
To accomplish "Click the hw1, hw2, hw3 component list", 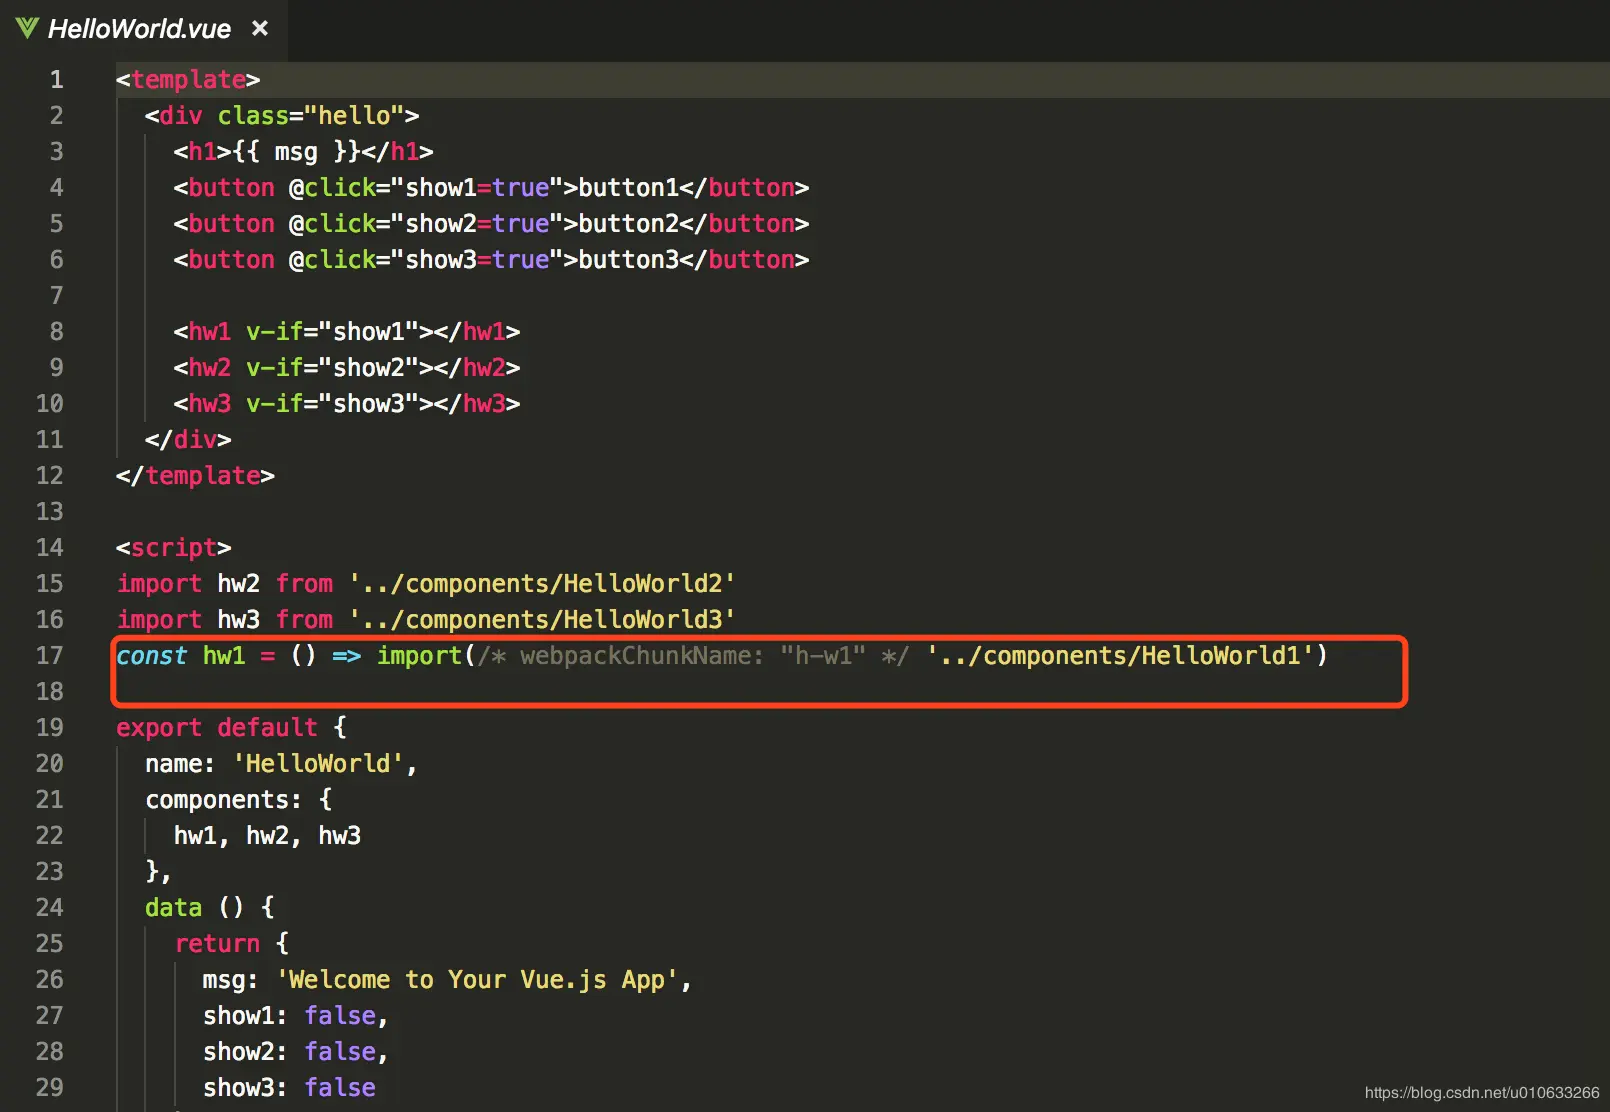I will [x=268, y=836].
